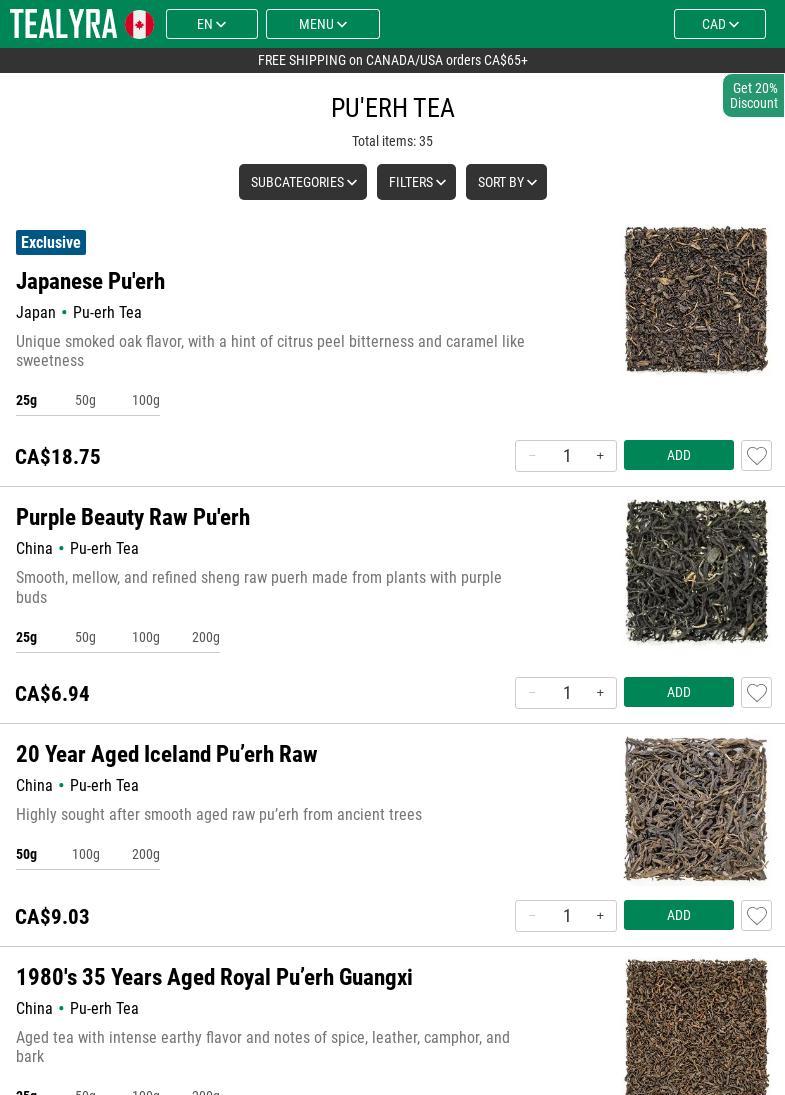Click the Get 20% Discount badge
This screenshot has height=1095, width=785.
point(754,96)
